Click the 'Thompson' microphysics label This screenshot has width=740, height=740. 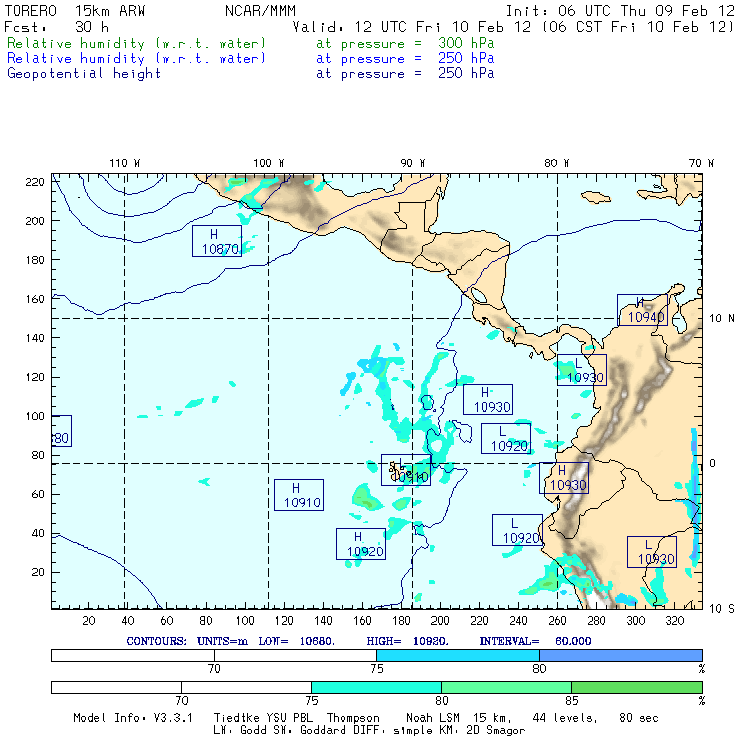[x=353, y=718]
